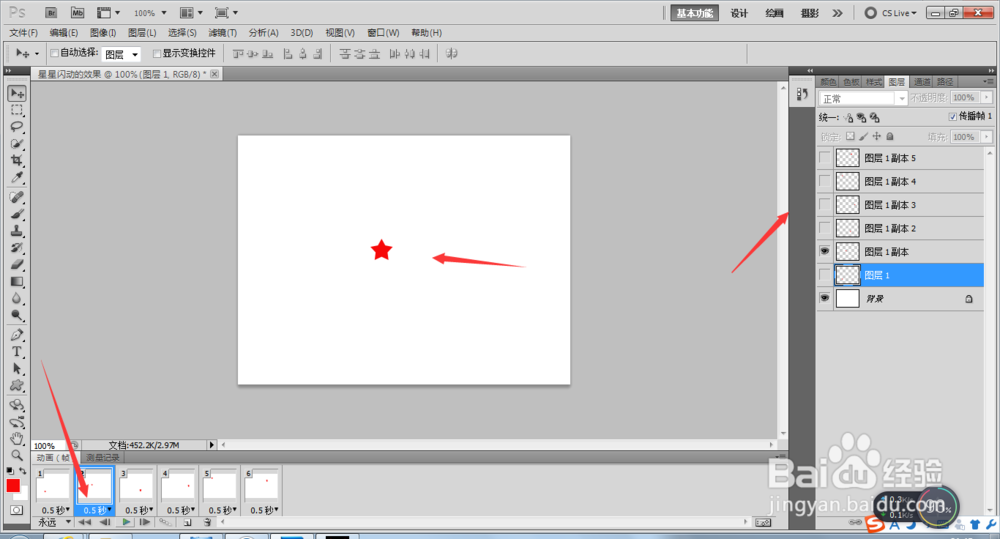
Task: Duplicate the selected animation frame
Action: pyautogui.click(x=188, y=522)
